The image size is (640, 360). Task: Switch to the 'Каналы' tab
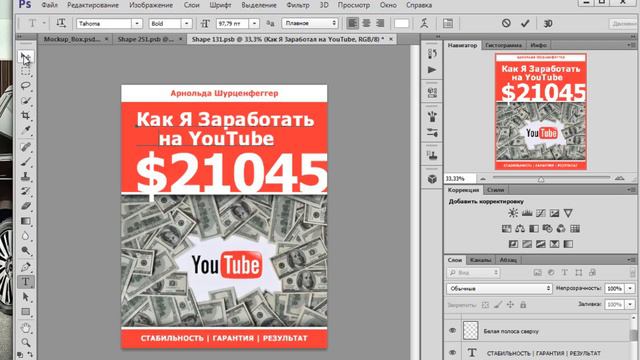coord(480,260)
